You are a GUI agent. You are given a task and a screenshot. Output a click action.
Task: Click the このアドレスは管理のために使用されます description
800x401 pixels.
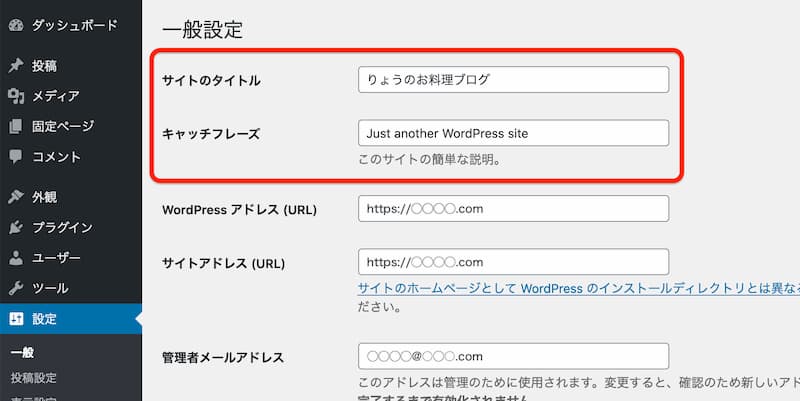579,383
